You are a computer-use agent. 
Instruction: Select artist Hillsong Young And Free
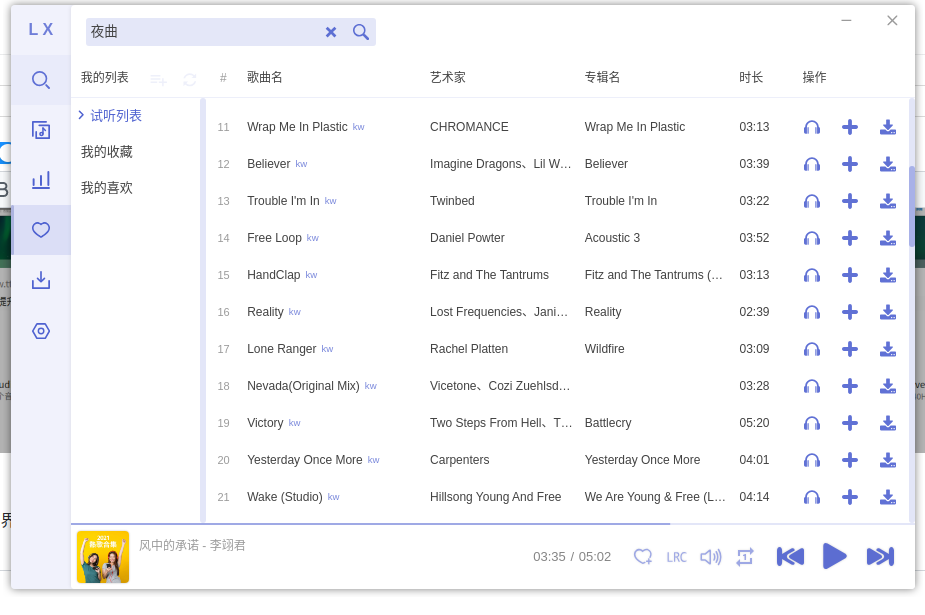pyautogui.click(x=496, y=497)
